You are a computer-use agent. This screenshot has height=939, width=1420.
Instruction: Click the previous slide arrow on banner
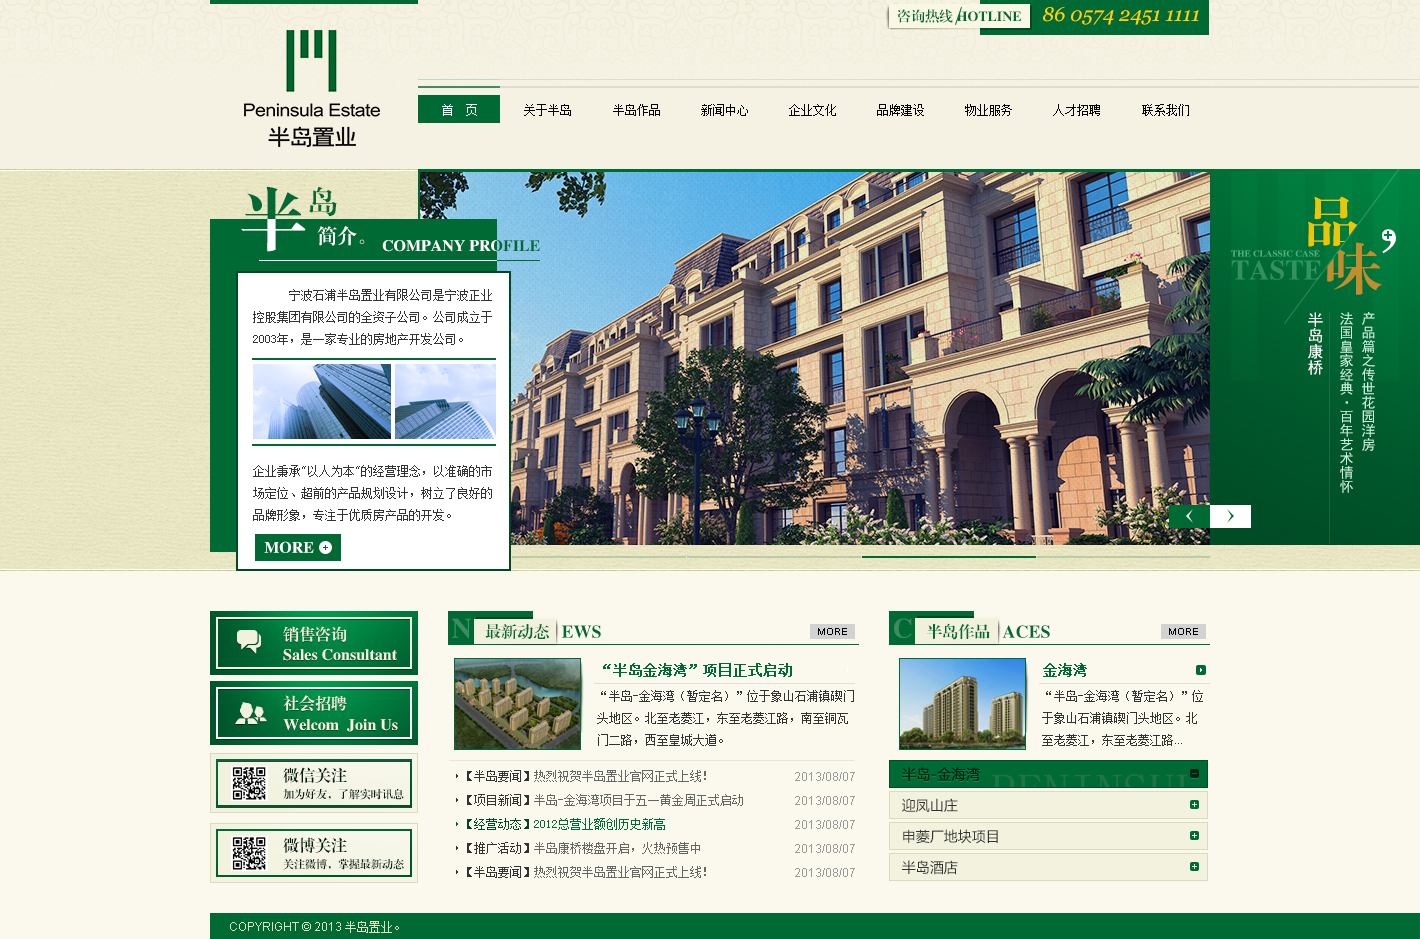coord(1189,516)
